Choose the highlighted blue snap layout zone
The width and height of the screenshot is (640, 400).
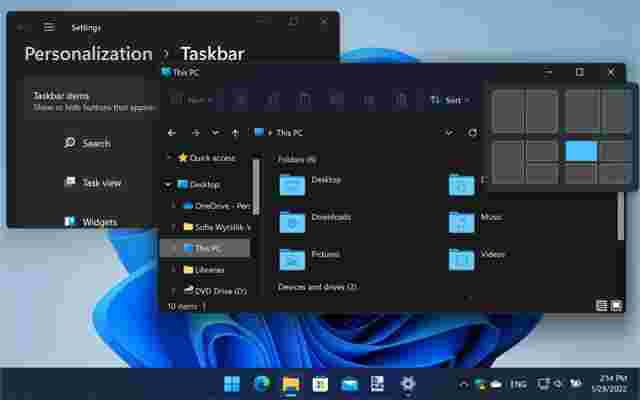(x=581, y=150)
